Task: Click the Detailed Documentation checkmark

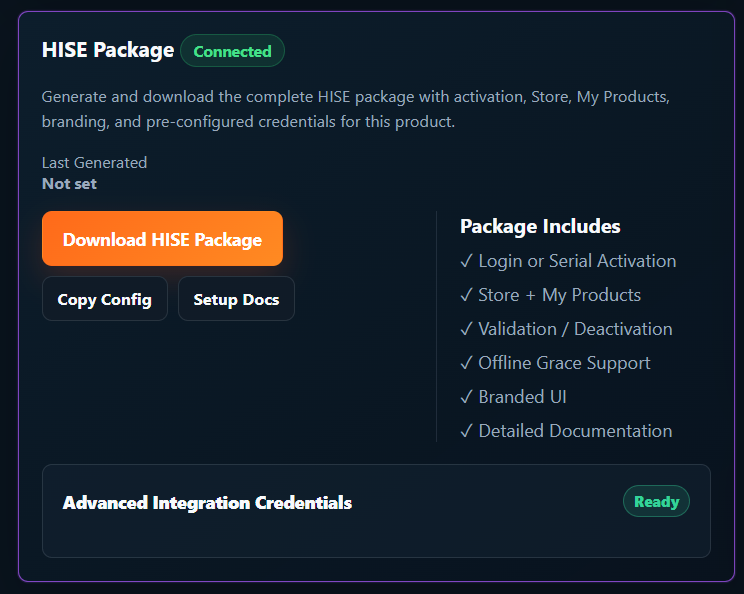Action: coord(466,431)
